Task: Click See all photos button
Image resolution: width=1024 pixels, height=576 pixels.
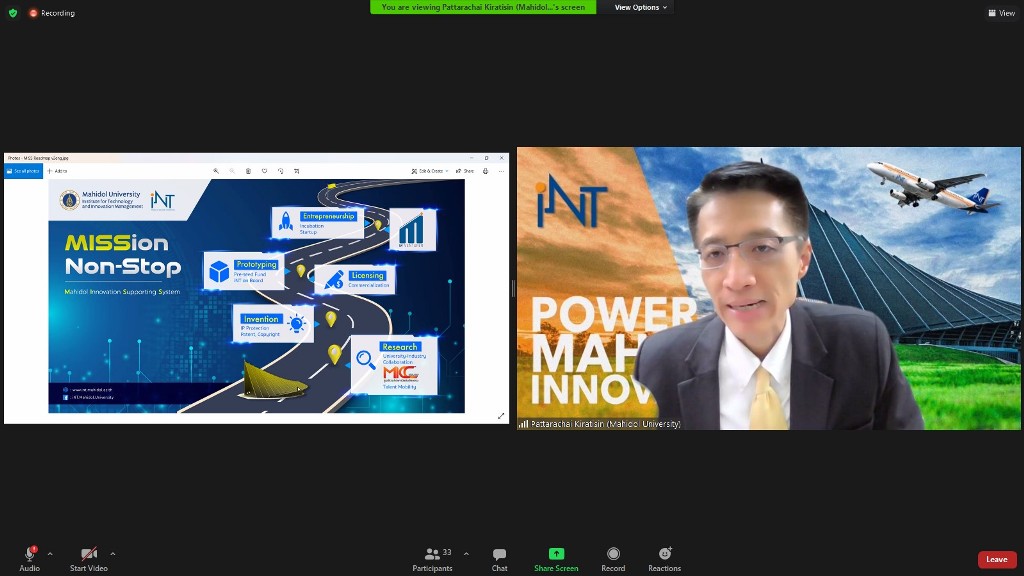Action: [x=23, y=171]
